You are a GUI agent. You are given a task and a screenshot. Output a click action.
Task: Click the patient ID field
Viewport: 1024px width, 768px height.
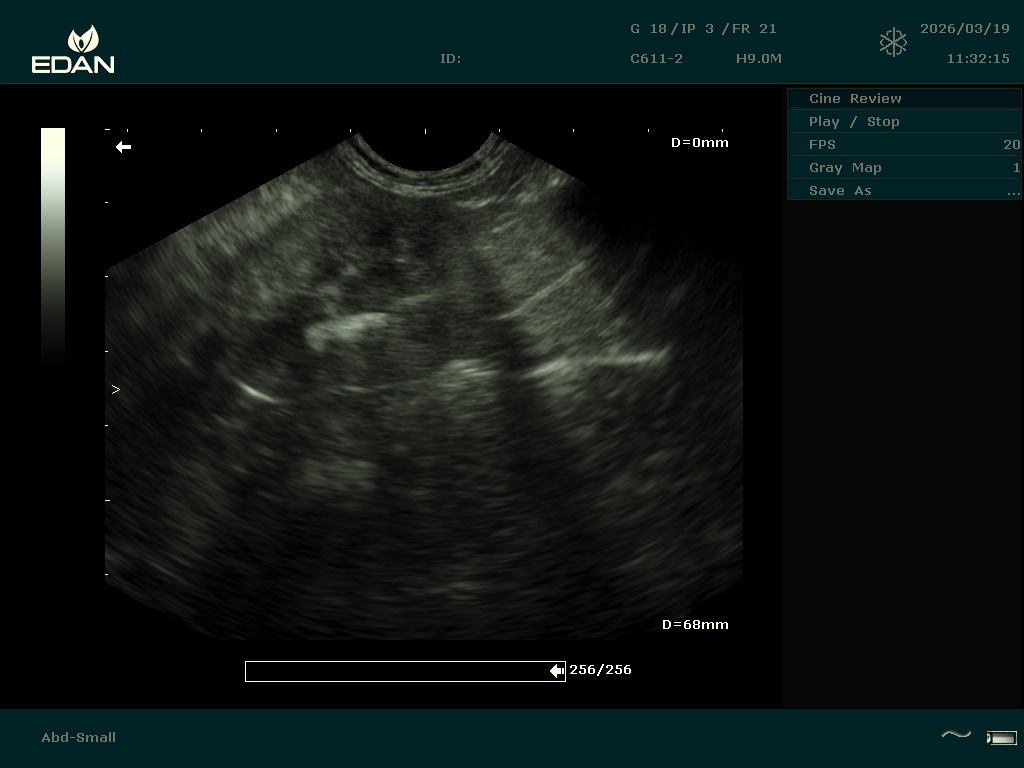[451, 59]
